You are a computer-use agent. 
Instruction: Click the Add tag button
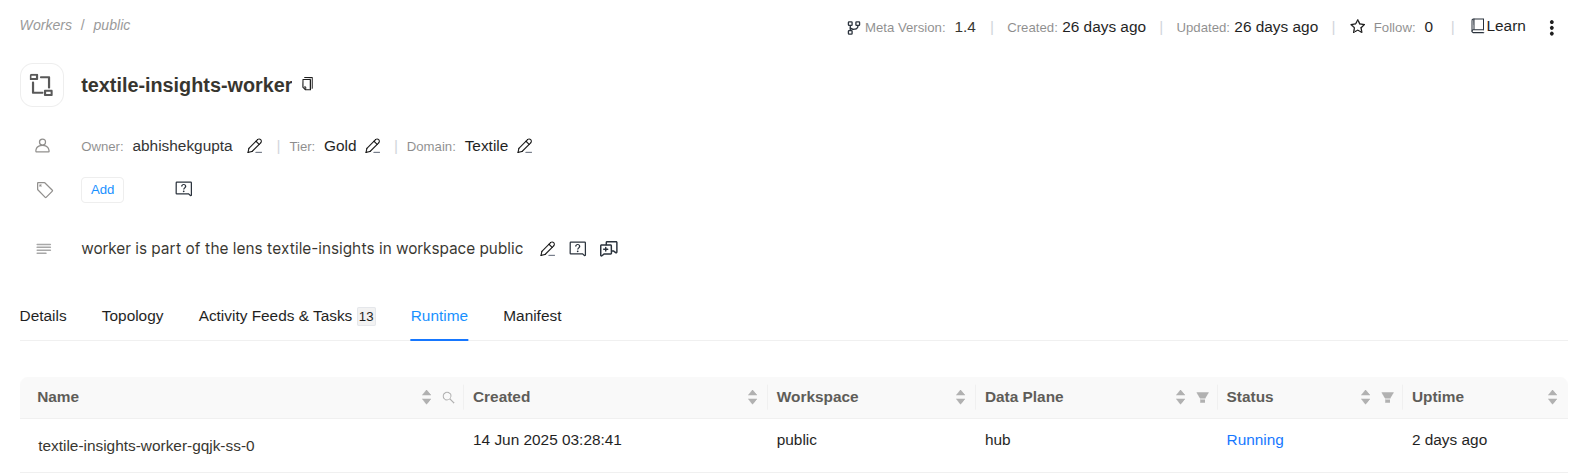pos(103,189)
